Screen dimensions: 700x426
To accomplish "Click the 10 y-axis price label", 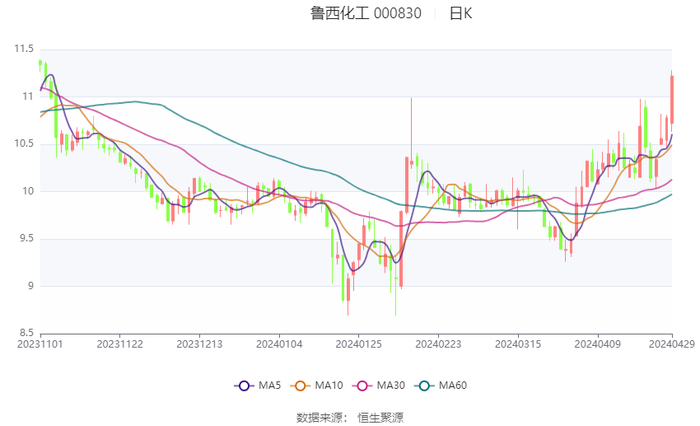I will click(x=28, y=191).
